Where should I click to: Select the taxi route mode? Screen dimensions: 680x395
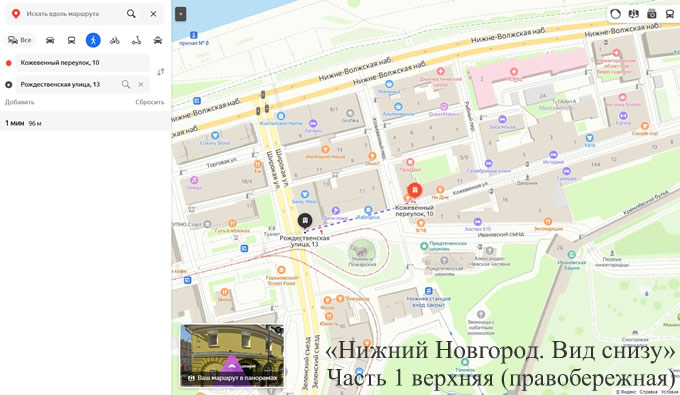point(158,40)
